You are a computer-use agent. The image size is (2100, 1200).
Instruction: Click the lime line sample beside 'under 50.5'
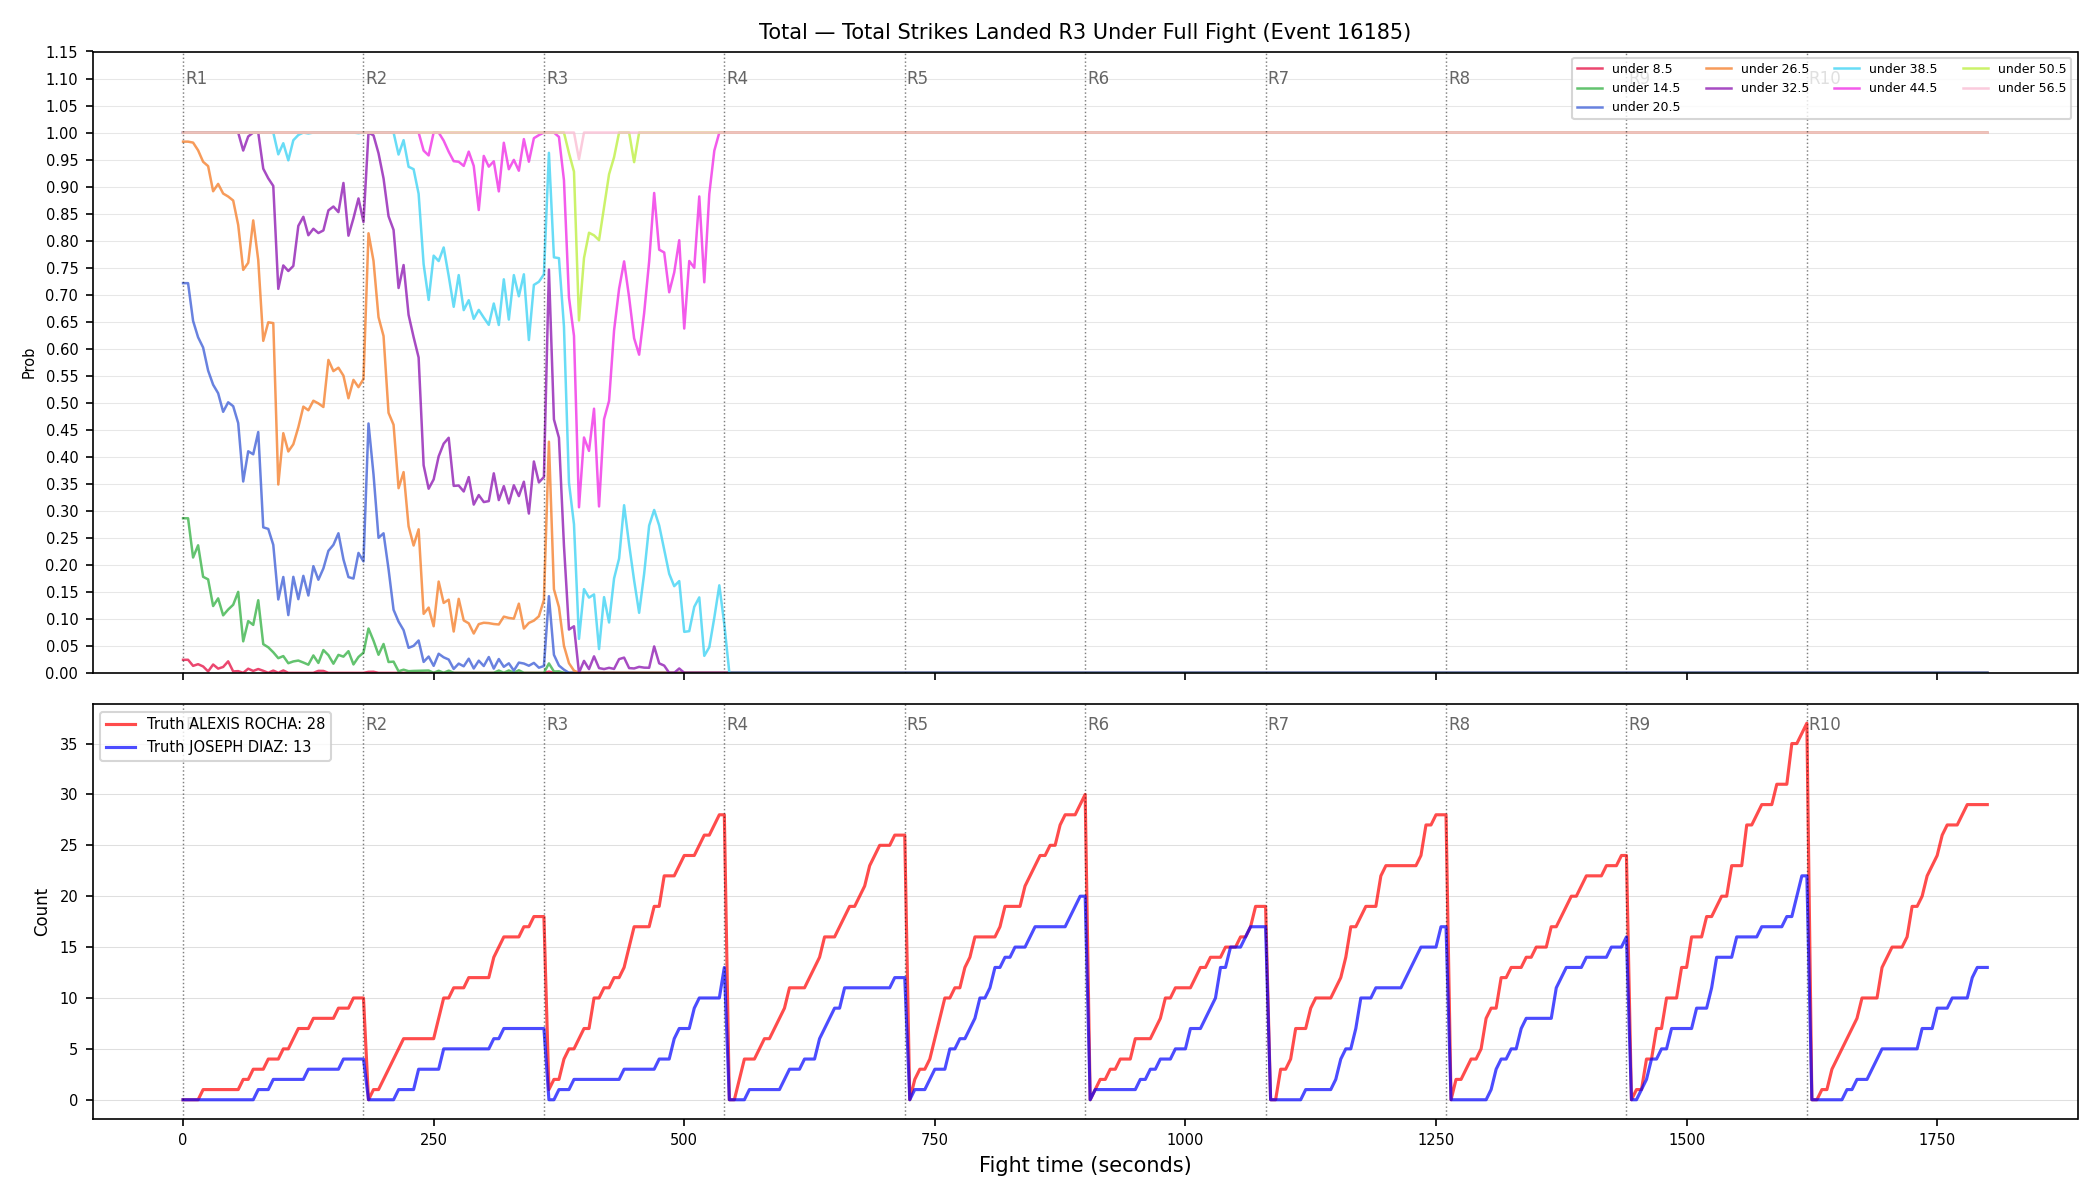1976,69
